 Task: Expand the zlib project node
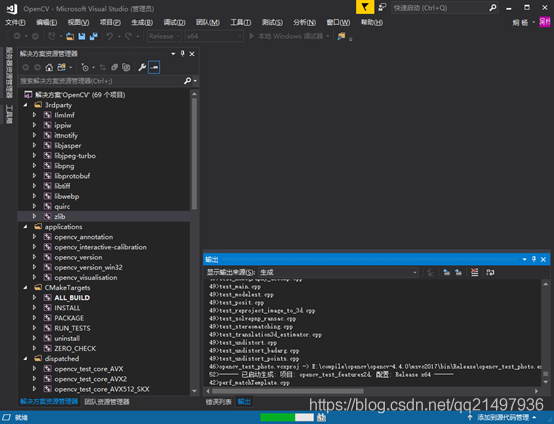click(x=34, y=216)
